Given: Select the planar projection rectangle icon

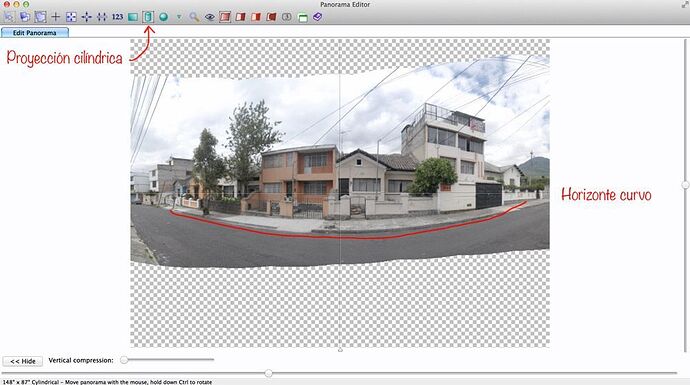Looking at the screenshot, I should (132, 17).
